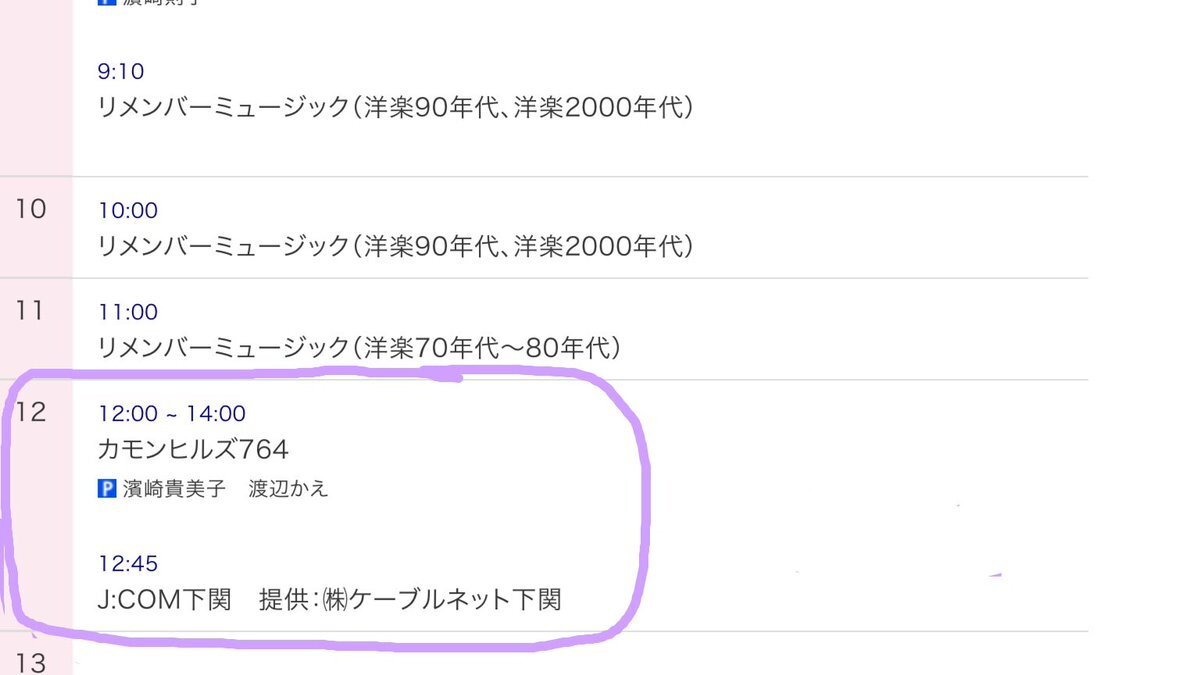Click the 12:00 ~ 14:00 time label
Image resolution: width=1200 pixels, height=675 pixels.
(x=172, y=413)
